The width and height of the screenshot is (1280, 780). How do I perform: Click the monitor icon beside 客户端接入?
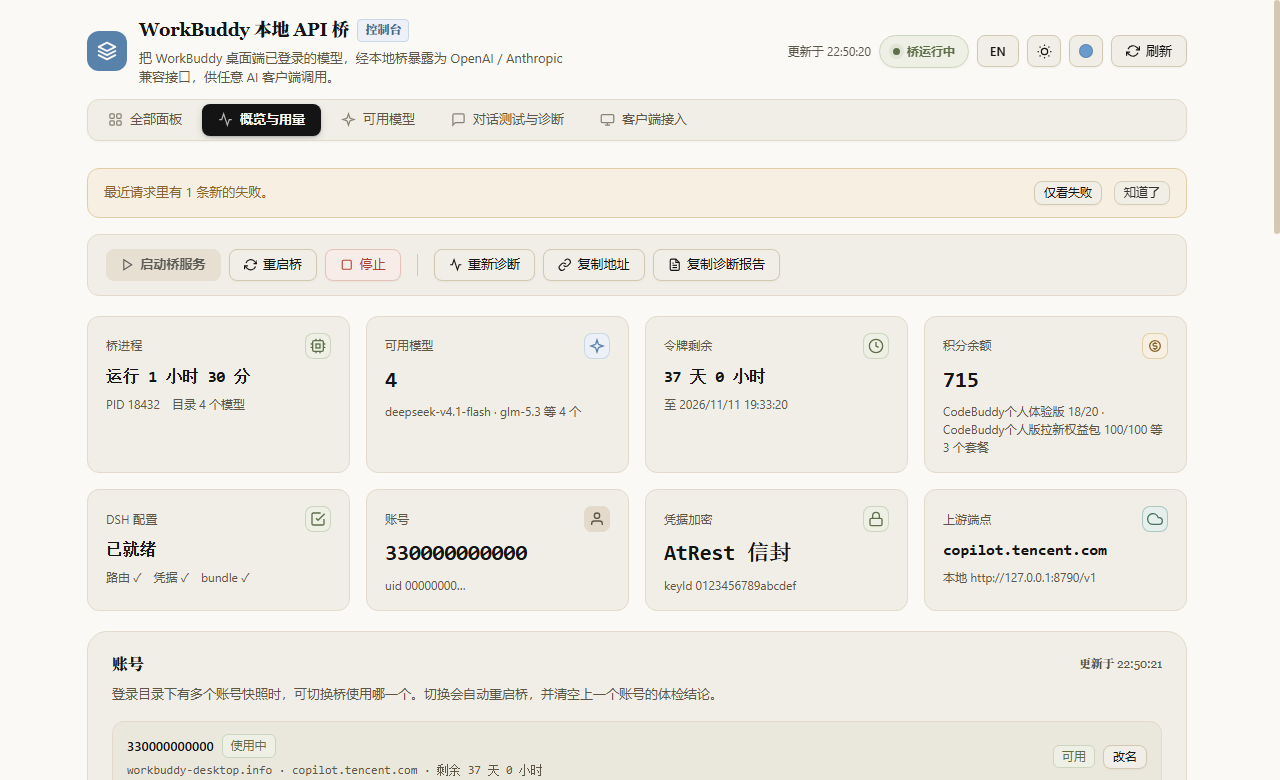coord(607,120)
